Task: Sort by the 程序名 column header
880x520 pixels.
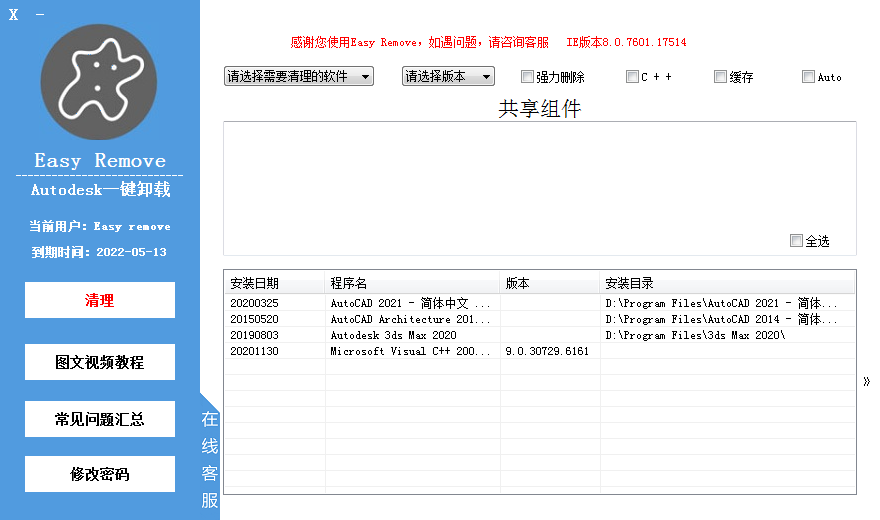Action: coord(412,283)
